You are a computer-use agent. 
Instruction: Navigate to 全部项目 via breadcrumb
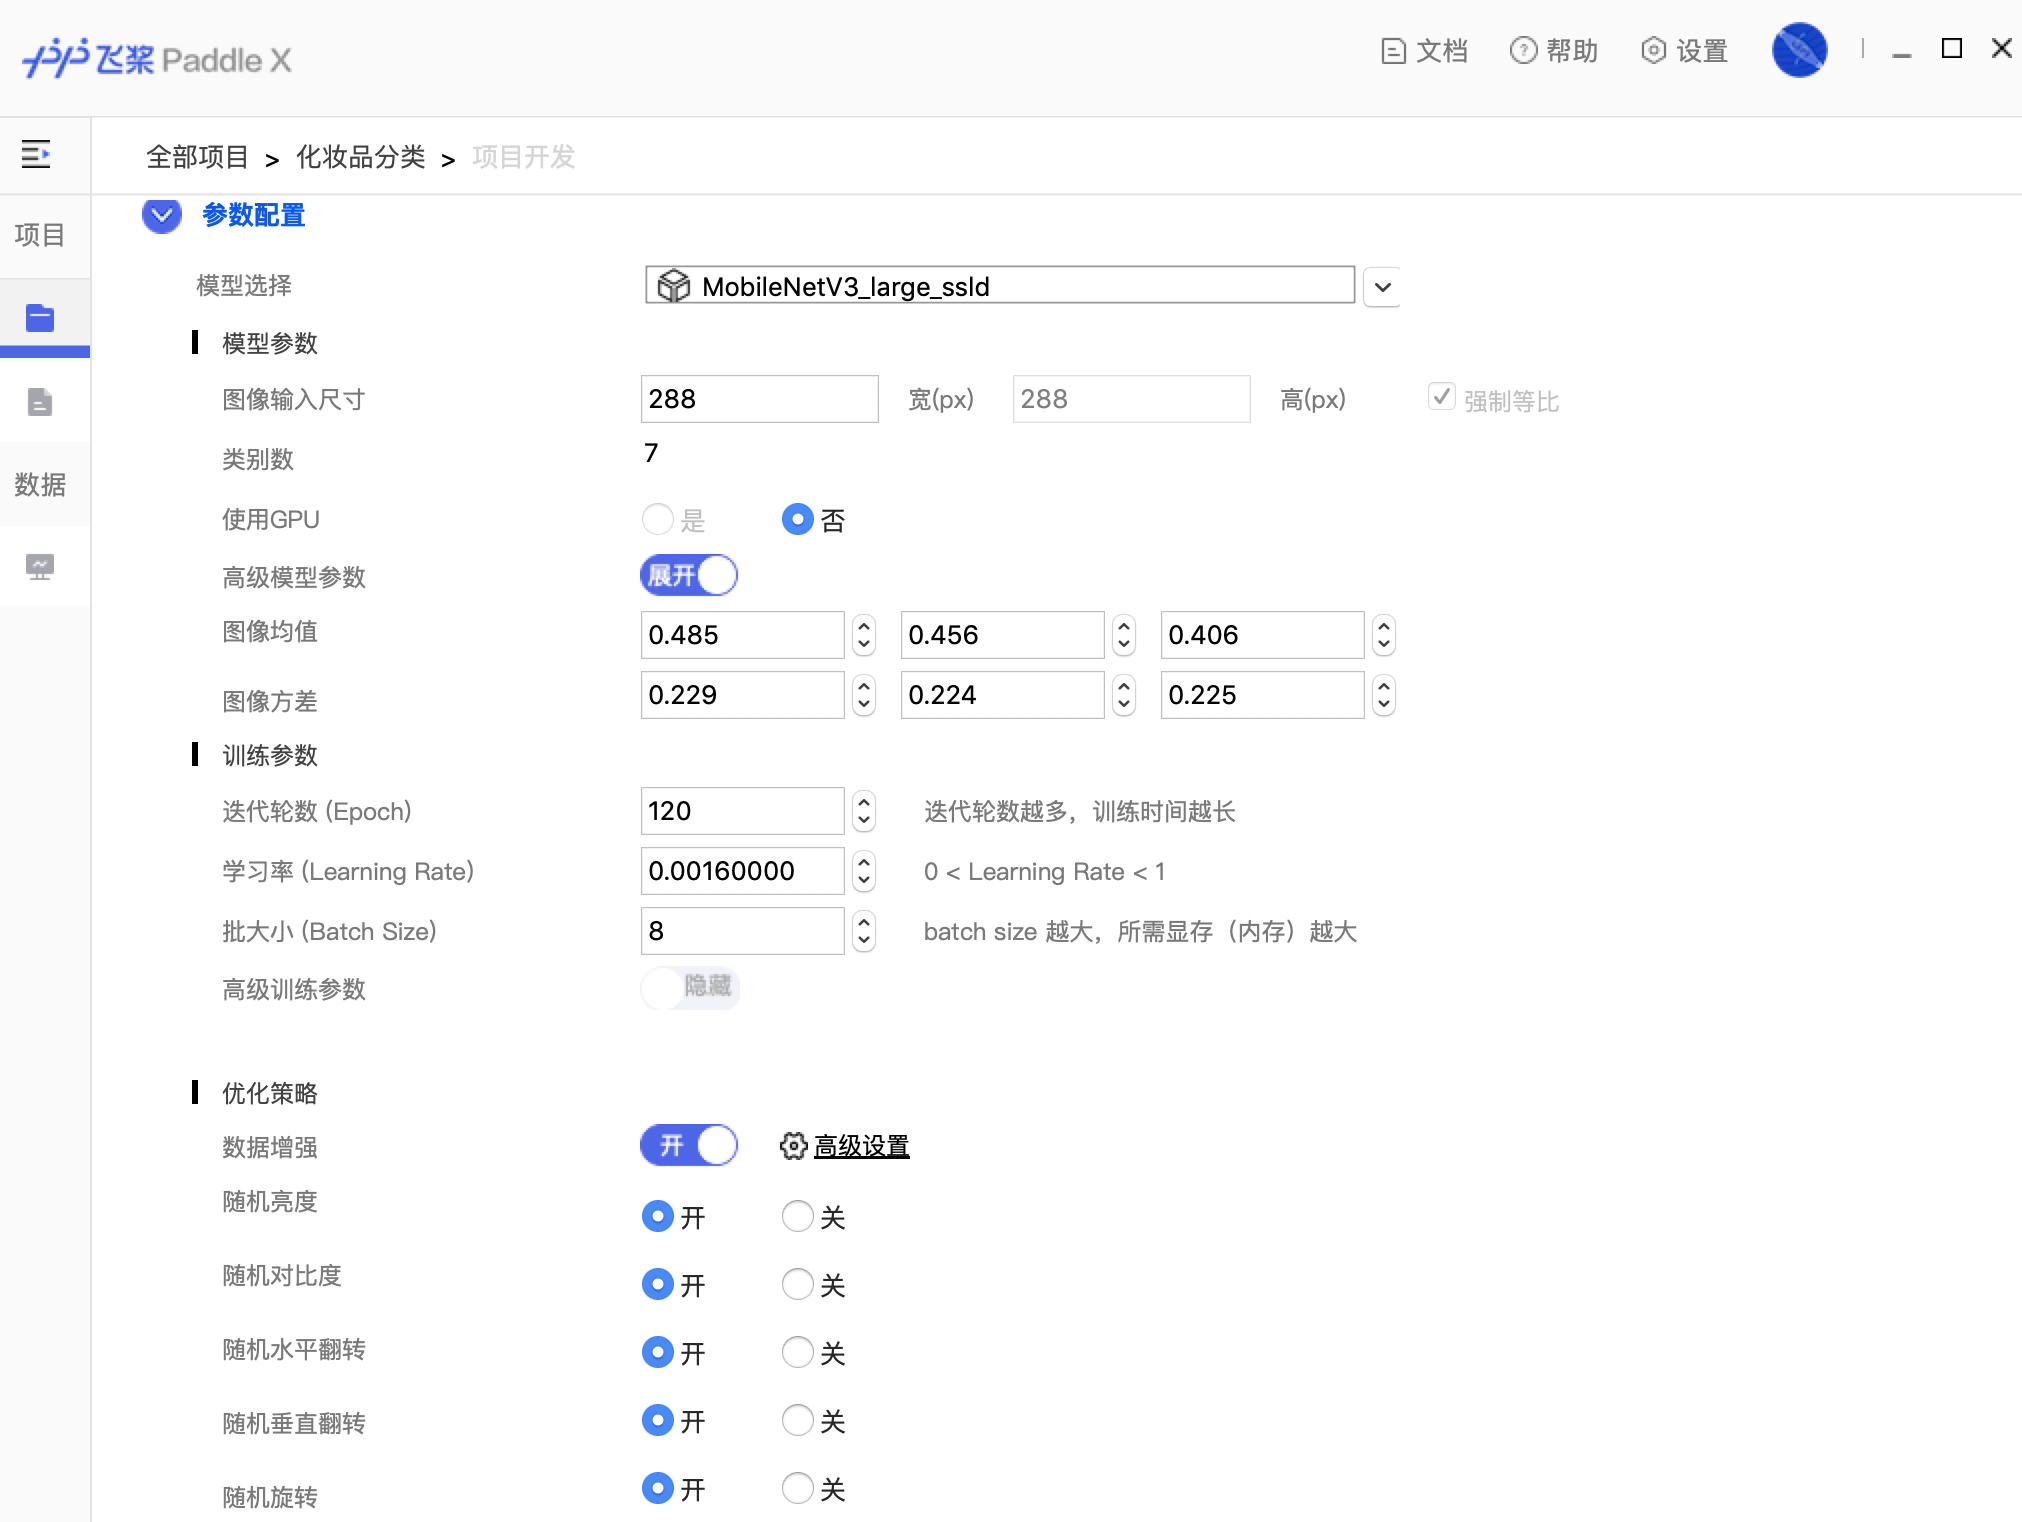(196, 157)
